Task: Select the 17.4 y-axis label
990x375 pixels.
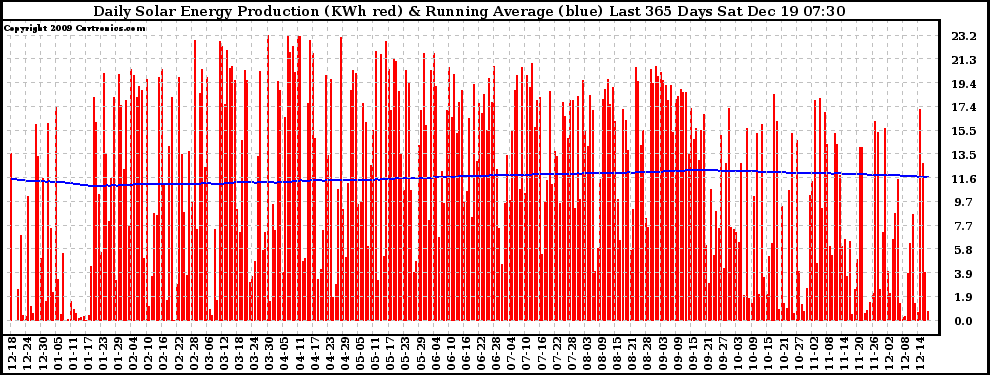Action: (963, 108)
